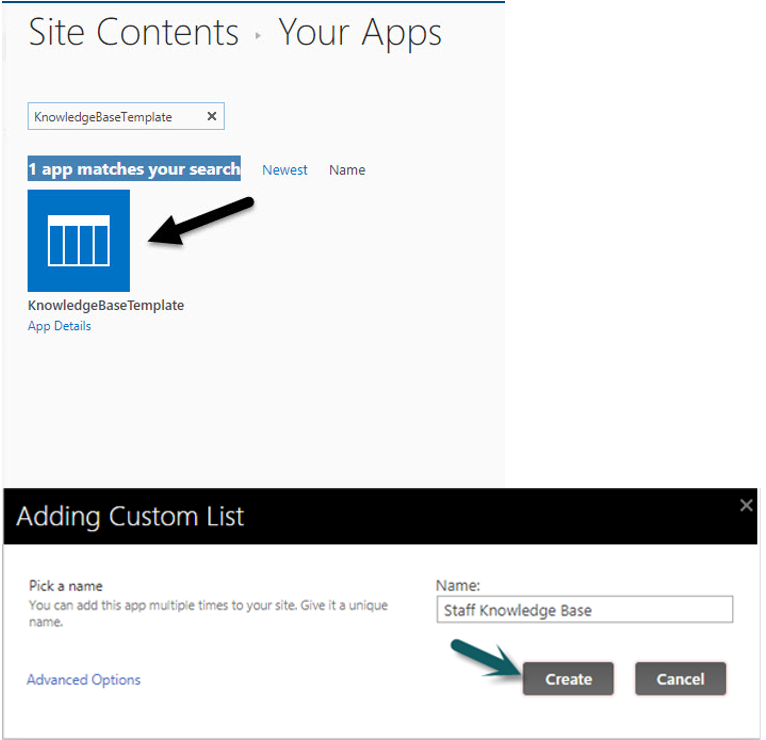This screenshot has width=766, height=740.
Task: Click the Adding Custom List dialog title
Action: tap(130, 516)
